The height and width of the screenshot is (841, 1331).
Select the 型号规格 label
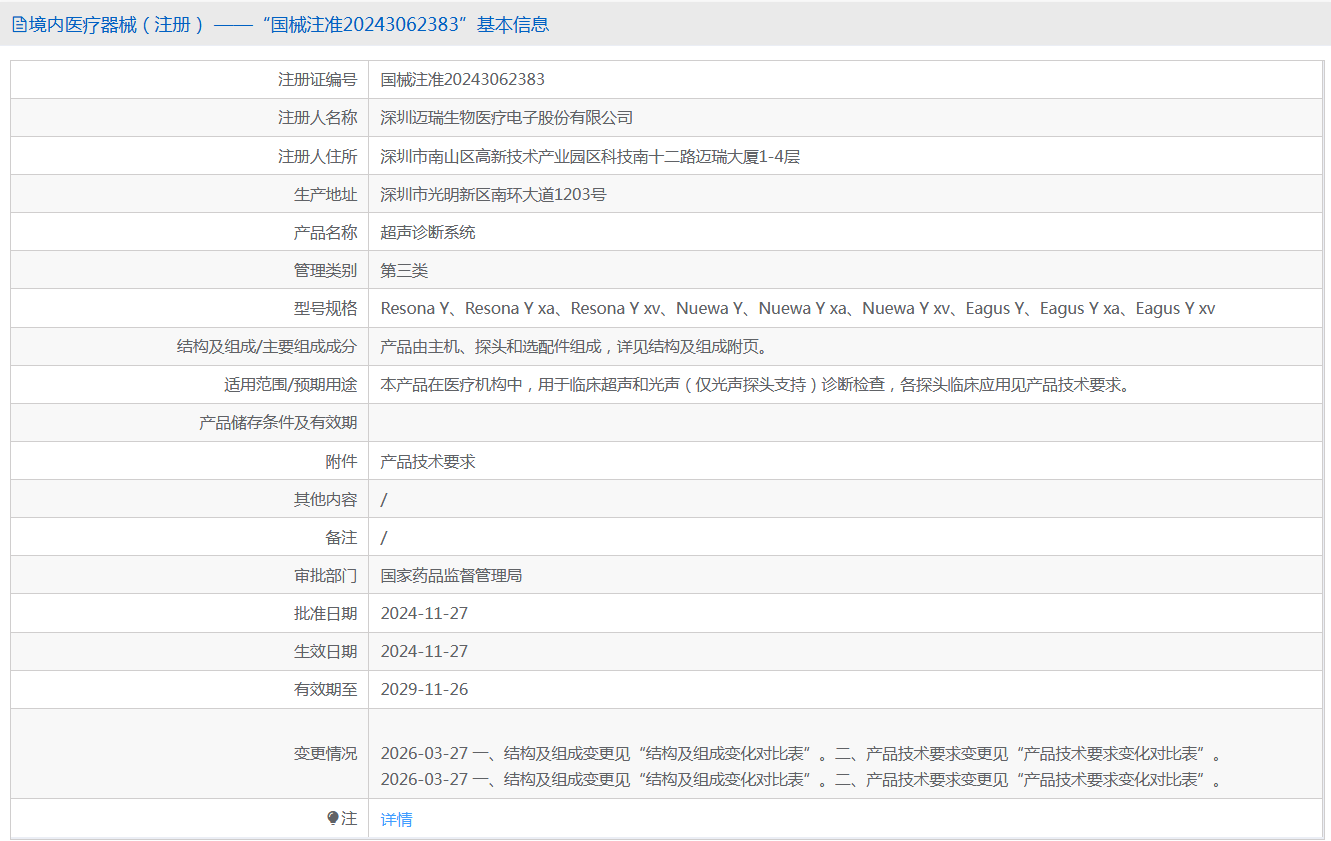(325, 308)
